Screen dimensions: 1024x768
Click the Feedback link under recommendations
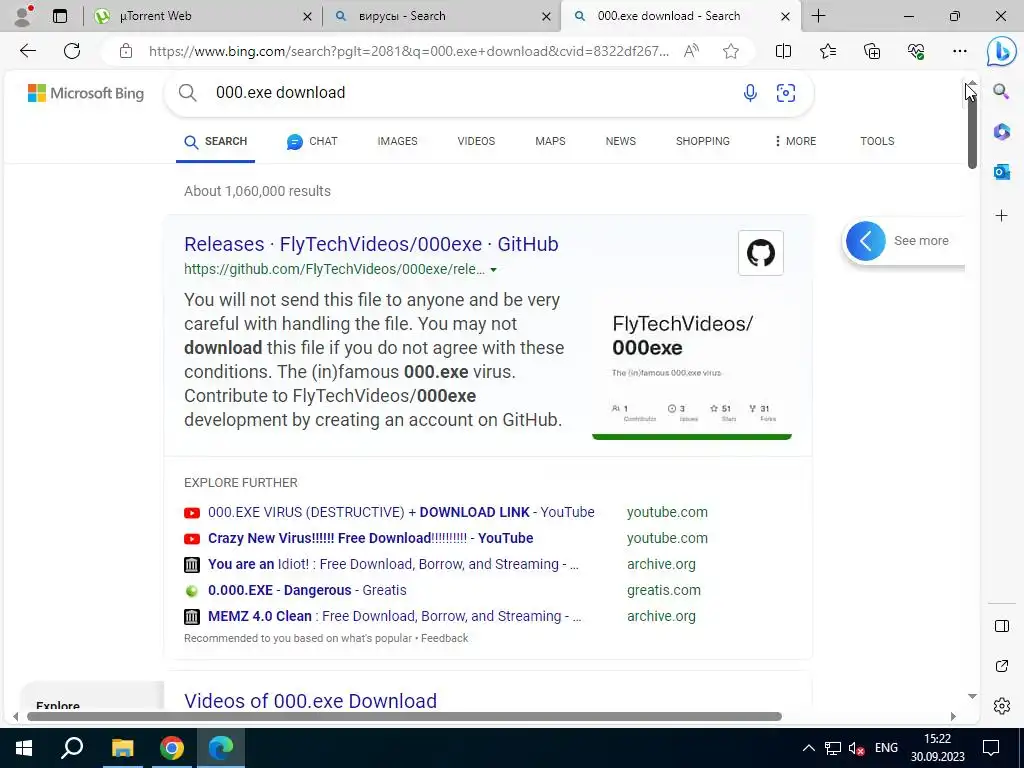coord(444,638)
